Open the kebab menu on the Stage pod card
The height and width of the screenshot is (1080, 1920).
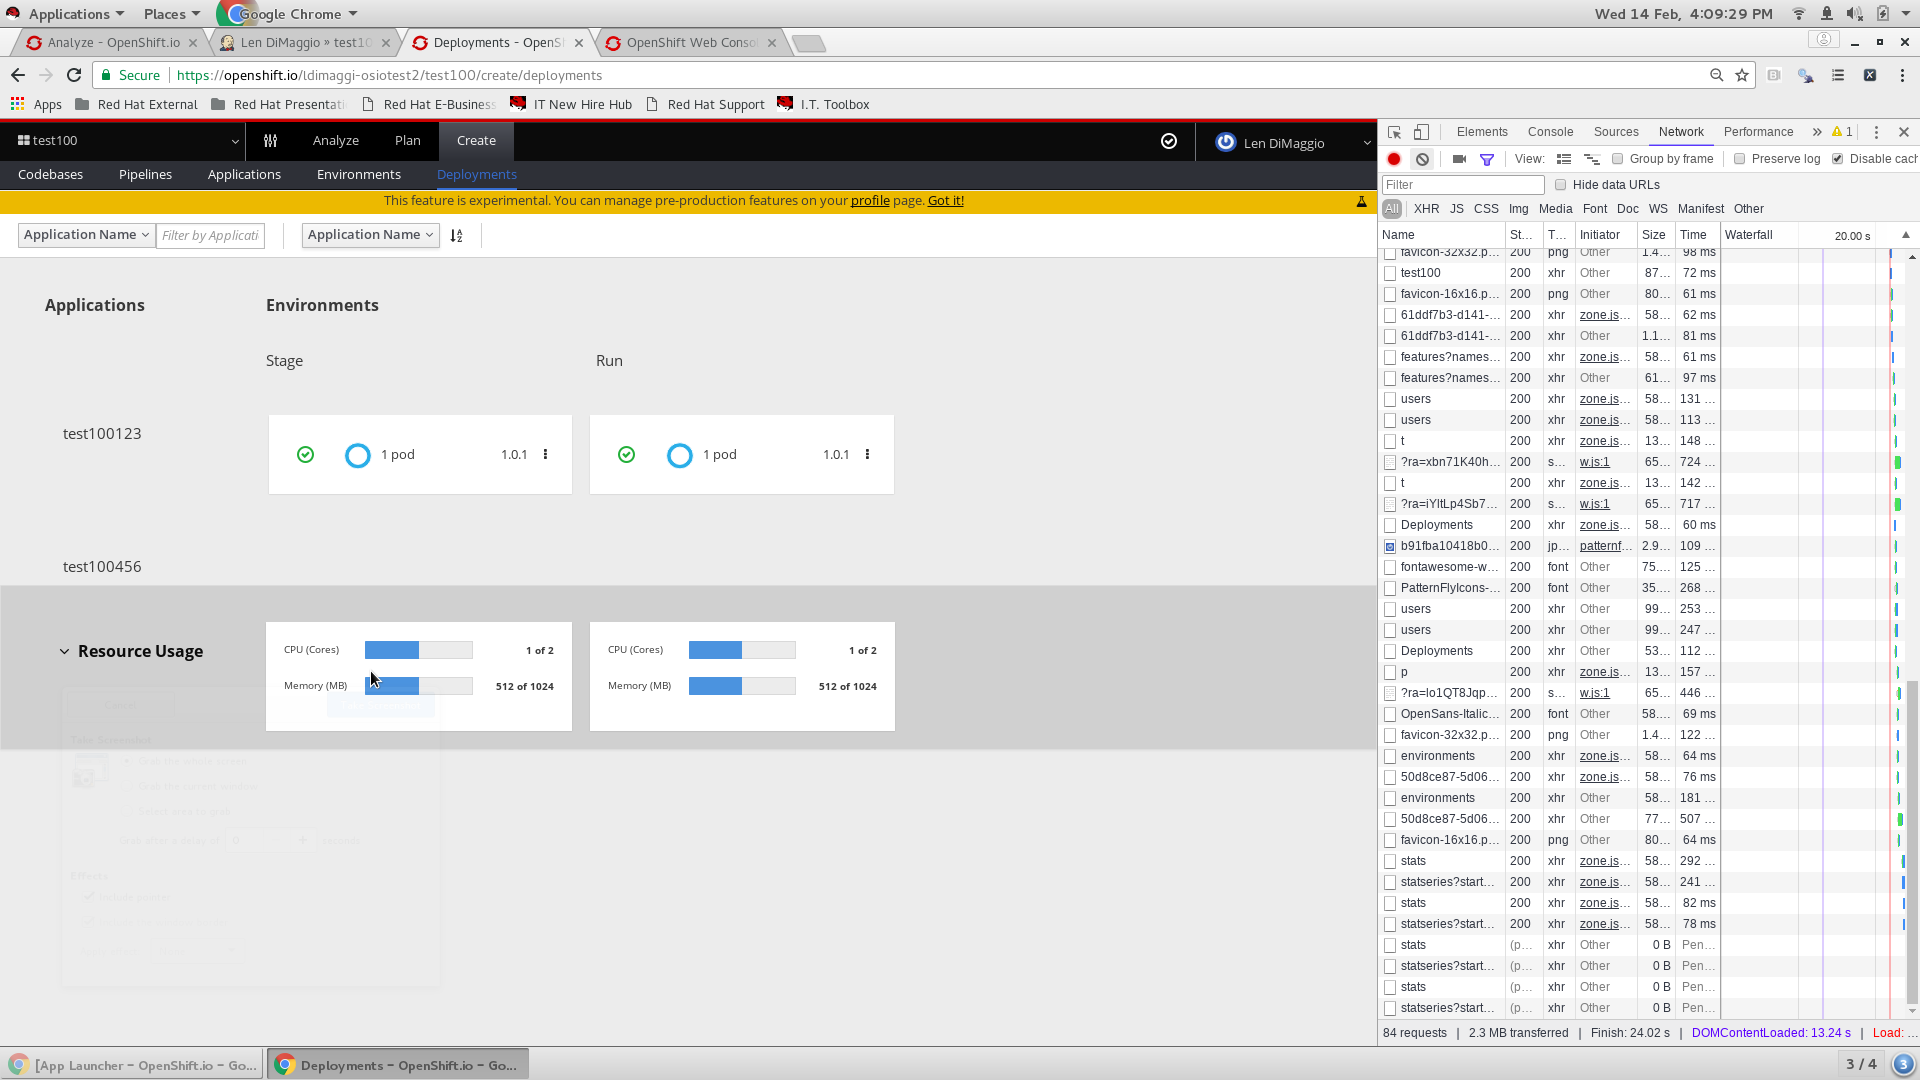(x=545, y=454)
